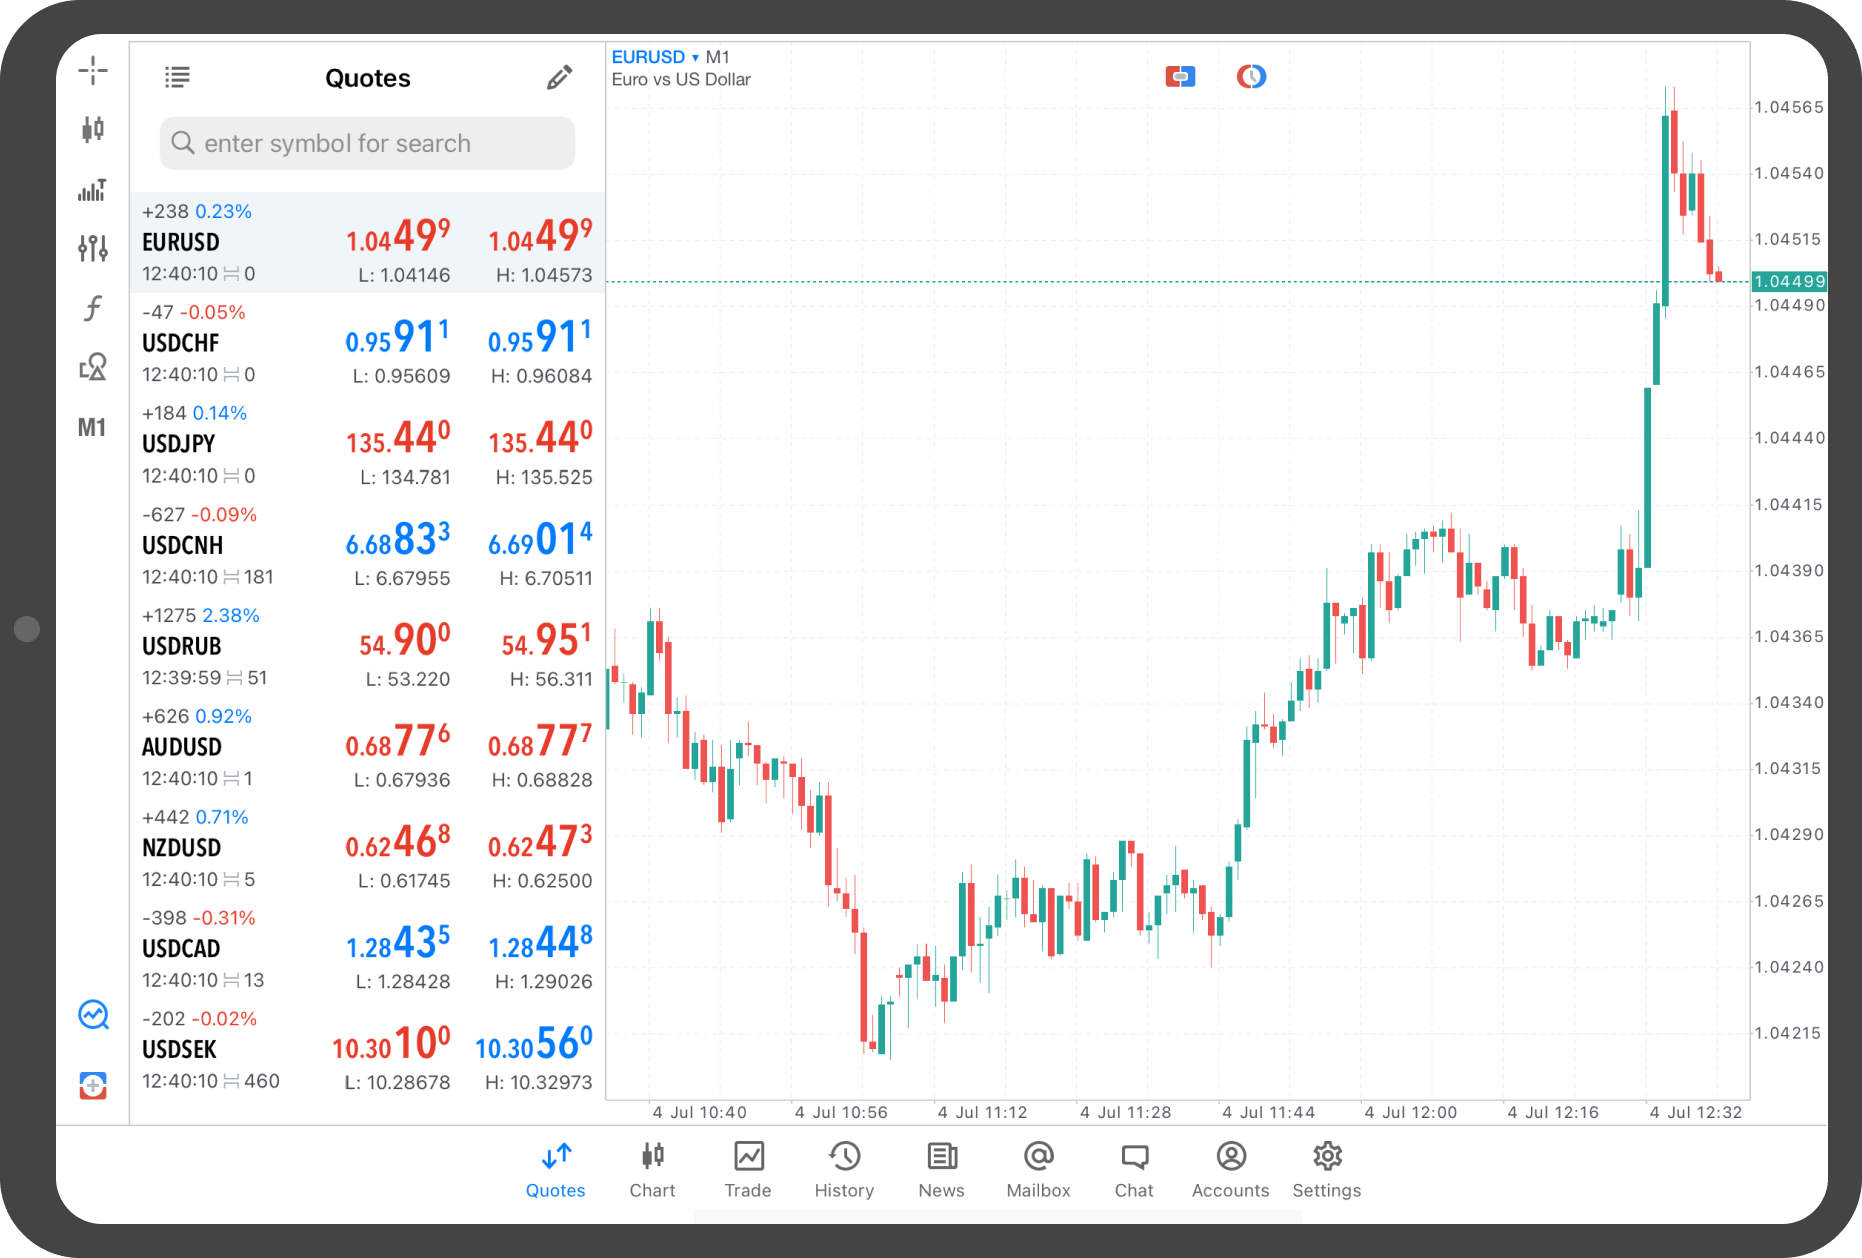Switch to the Trade tab
Image resolution: width=1862 pixels, height=1258 pixels.
click(747, 1169)
